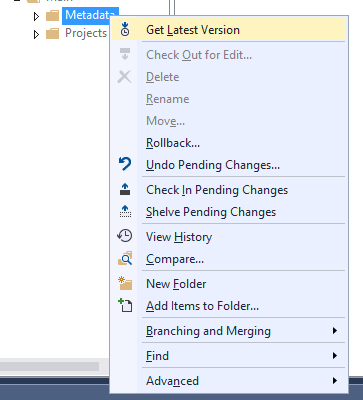Click the New Folder icon
The height and width of the screenshot is (400, 363).
point(125,283)
